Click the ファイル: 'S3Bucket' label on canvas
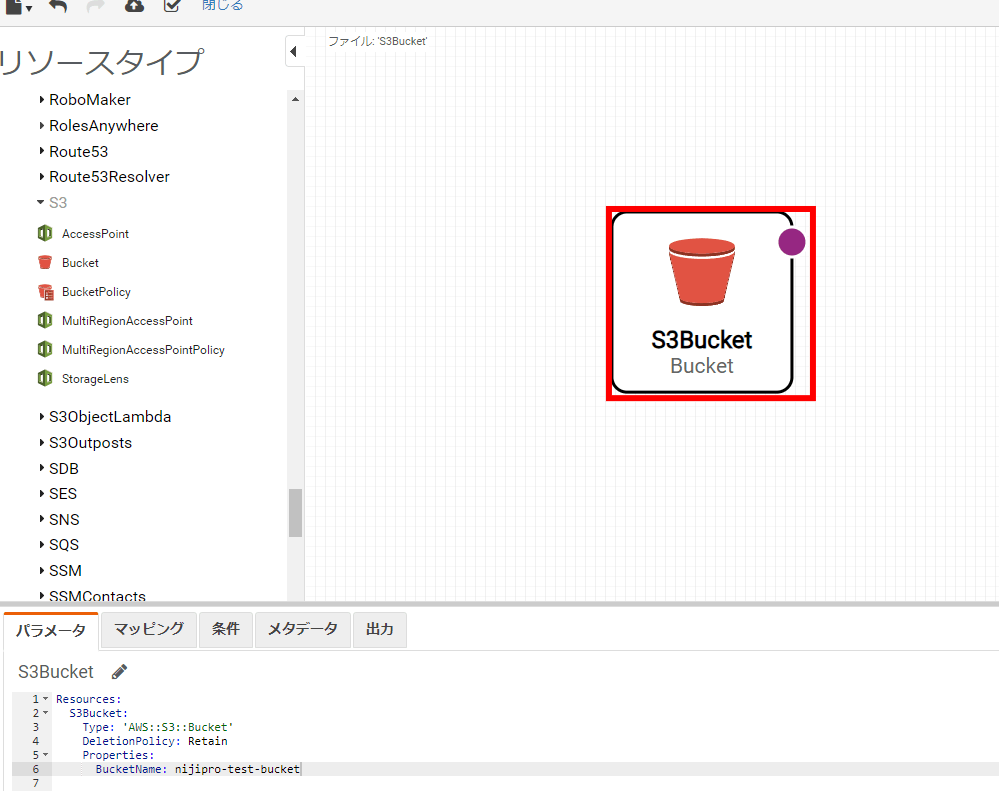 [377, 41]
